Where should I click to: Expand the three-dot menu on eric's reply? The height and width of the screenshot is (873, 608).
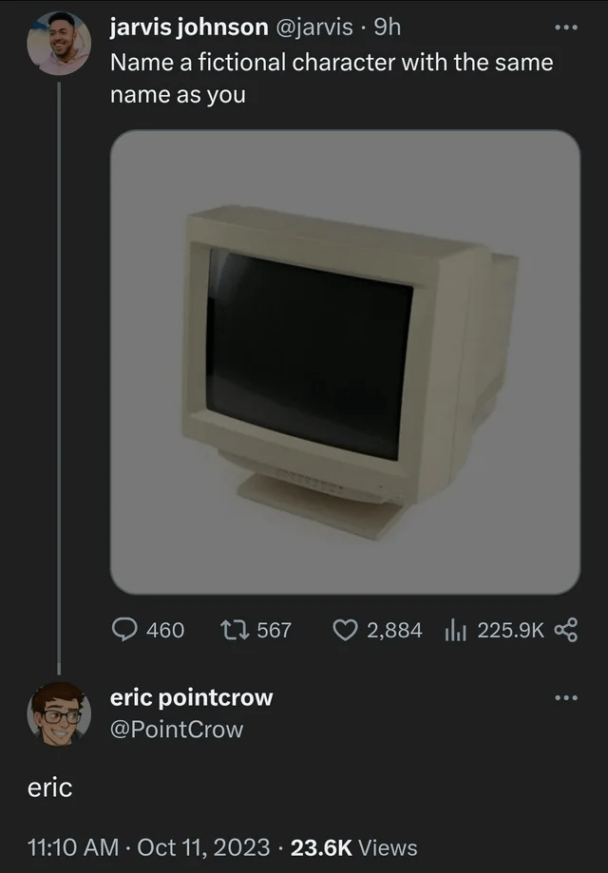[567, 696]
